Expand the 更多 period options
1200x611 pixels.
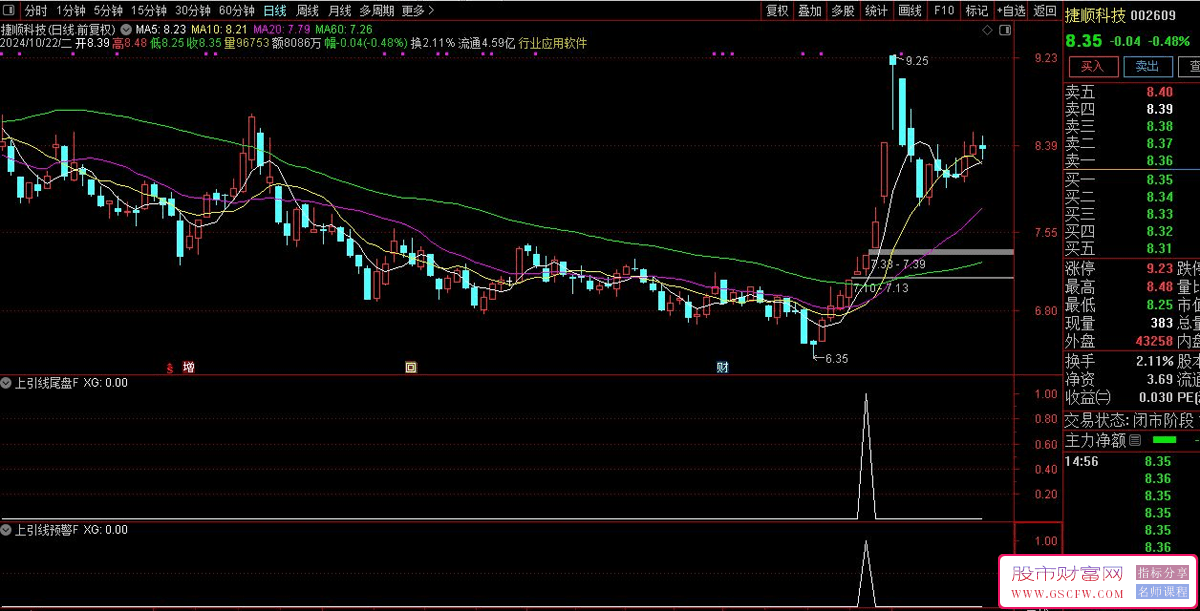418,11
